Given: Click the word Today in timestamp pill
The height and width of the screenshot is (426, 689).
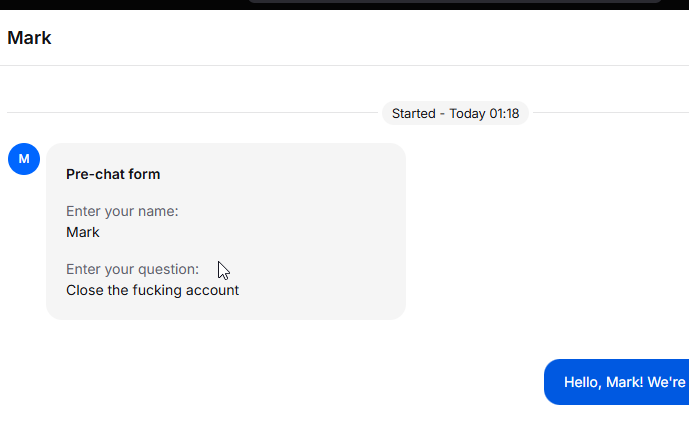Looking at the screenshot, I should pyautogui.click(x=467, y=114).
